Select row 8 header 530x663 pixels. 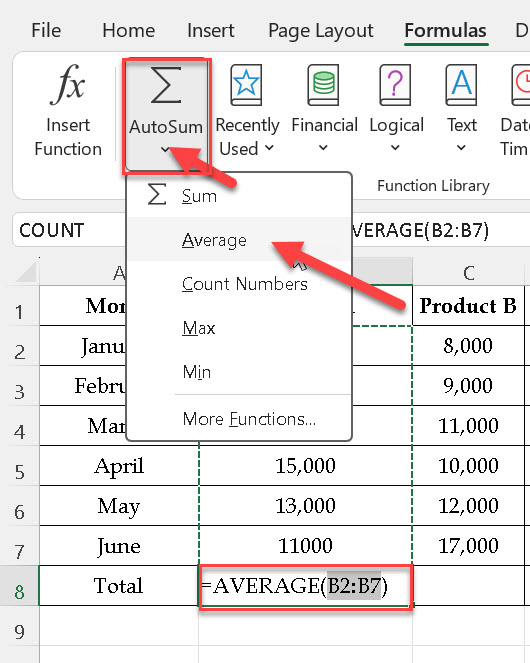pyautogui.click(x=19, y=586)
